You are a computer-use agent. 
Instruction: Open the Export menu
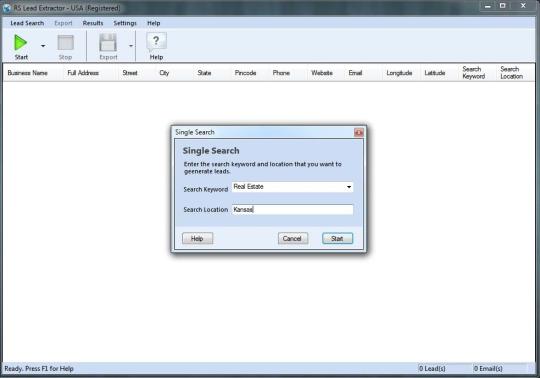[63, 23]
